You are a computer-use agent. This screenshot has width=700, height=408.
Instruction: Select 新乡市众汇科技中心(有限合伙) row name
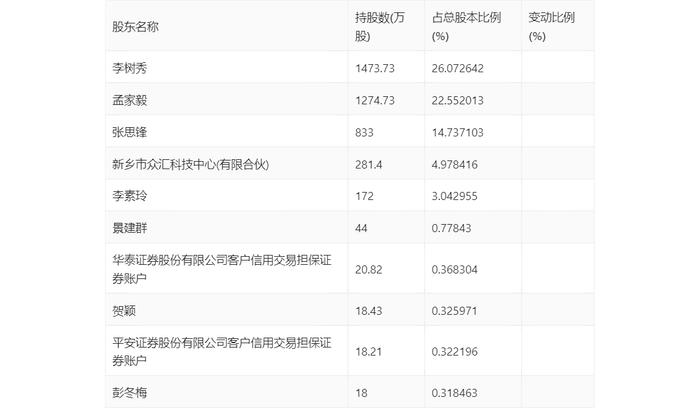pyautogui.click(x=191, y=165)
